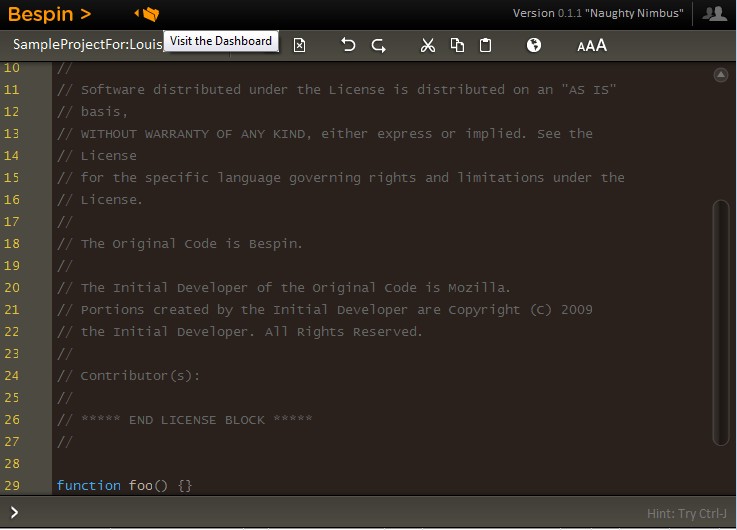
Task: Expand the command line prompt chevron
Action: point(14,513)
